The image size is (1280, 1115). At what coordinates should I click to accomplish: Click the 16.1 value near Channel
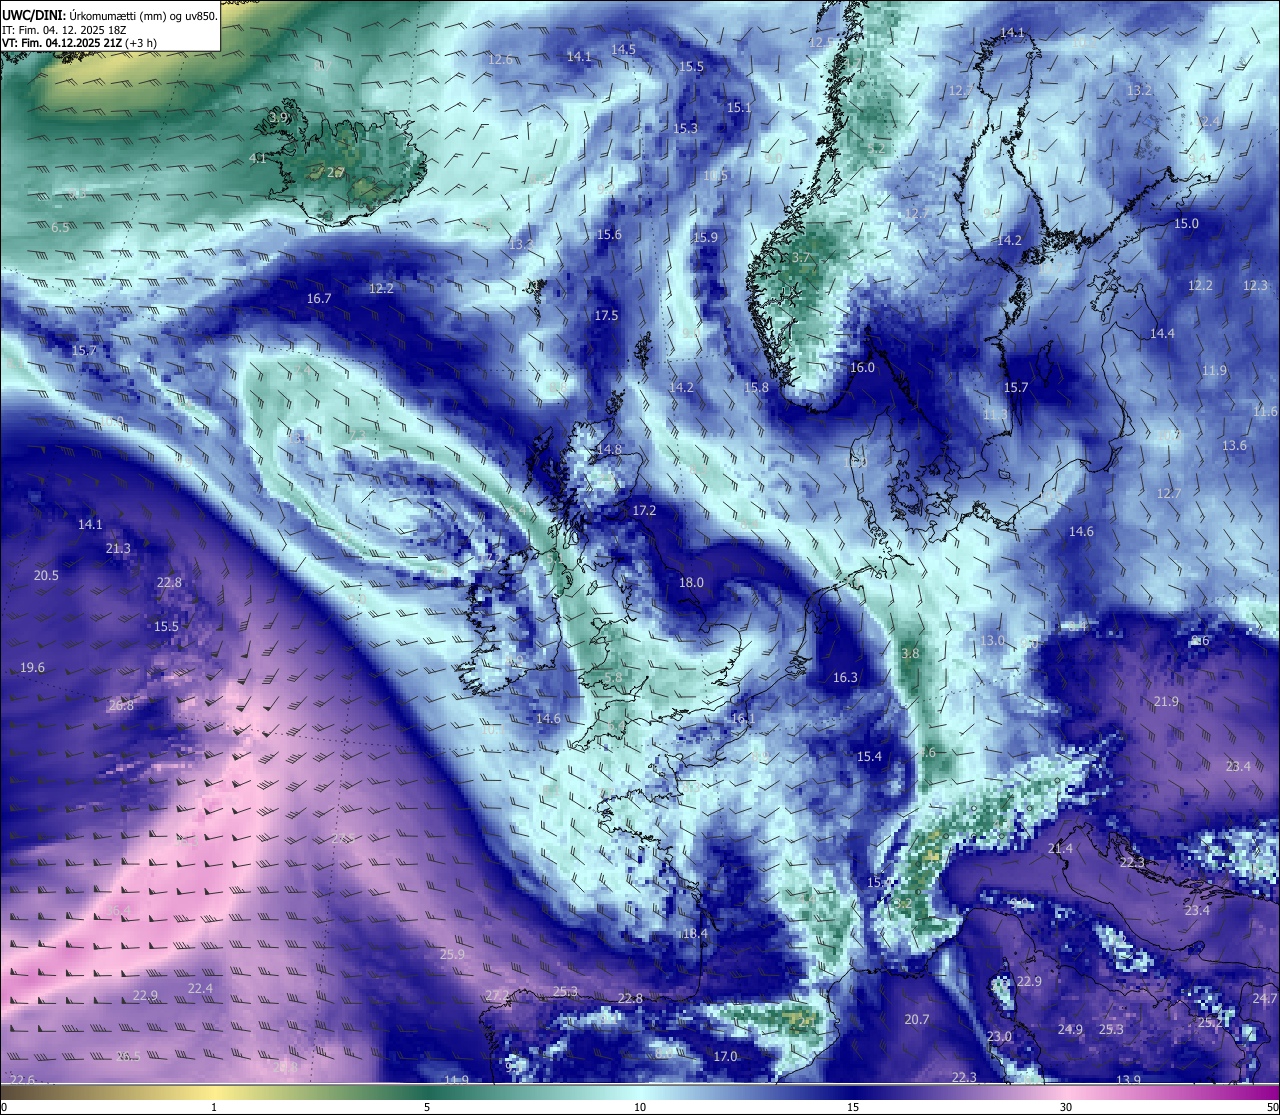[x=743, y=719]
